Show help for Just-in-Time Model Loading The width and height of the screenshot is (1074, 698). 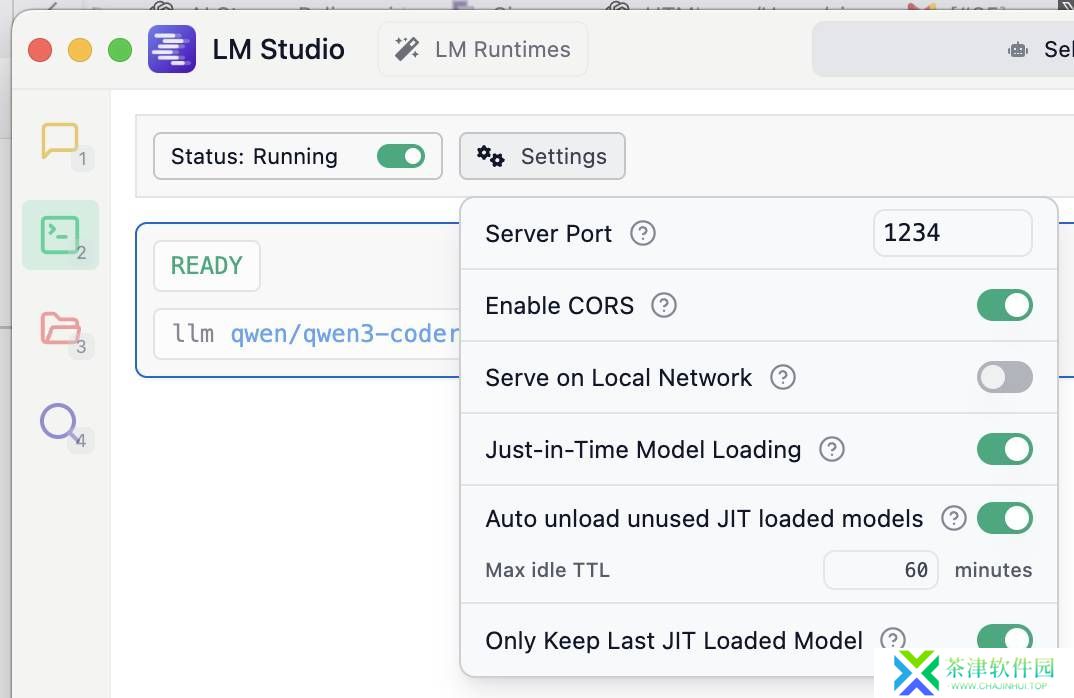[x=832, y=449]
